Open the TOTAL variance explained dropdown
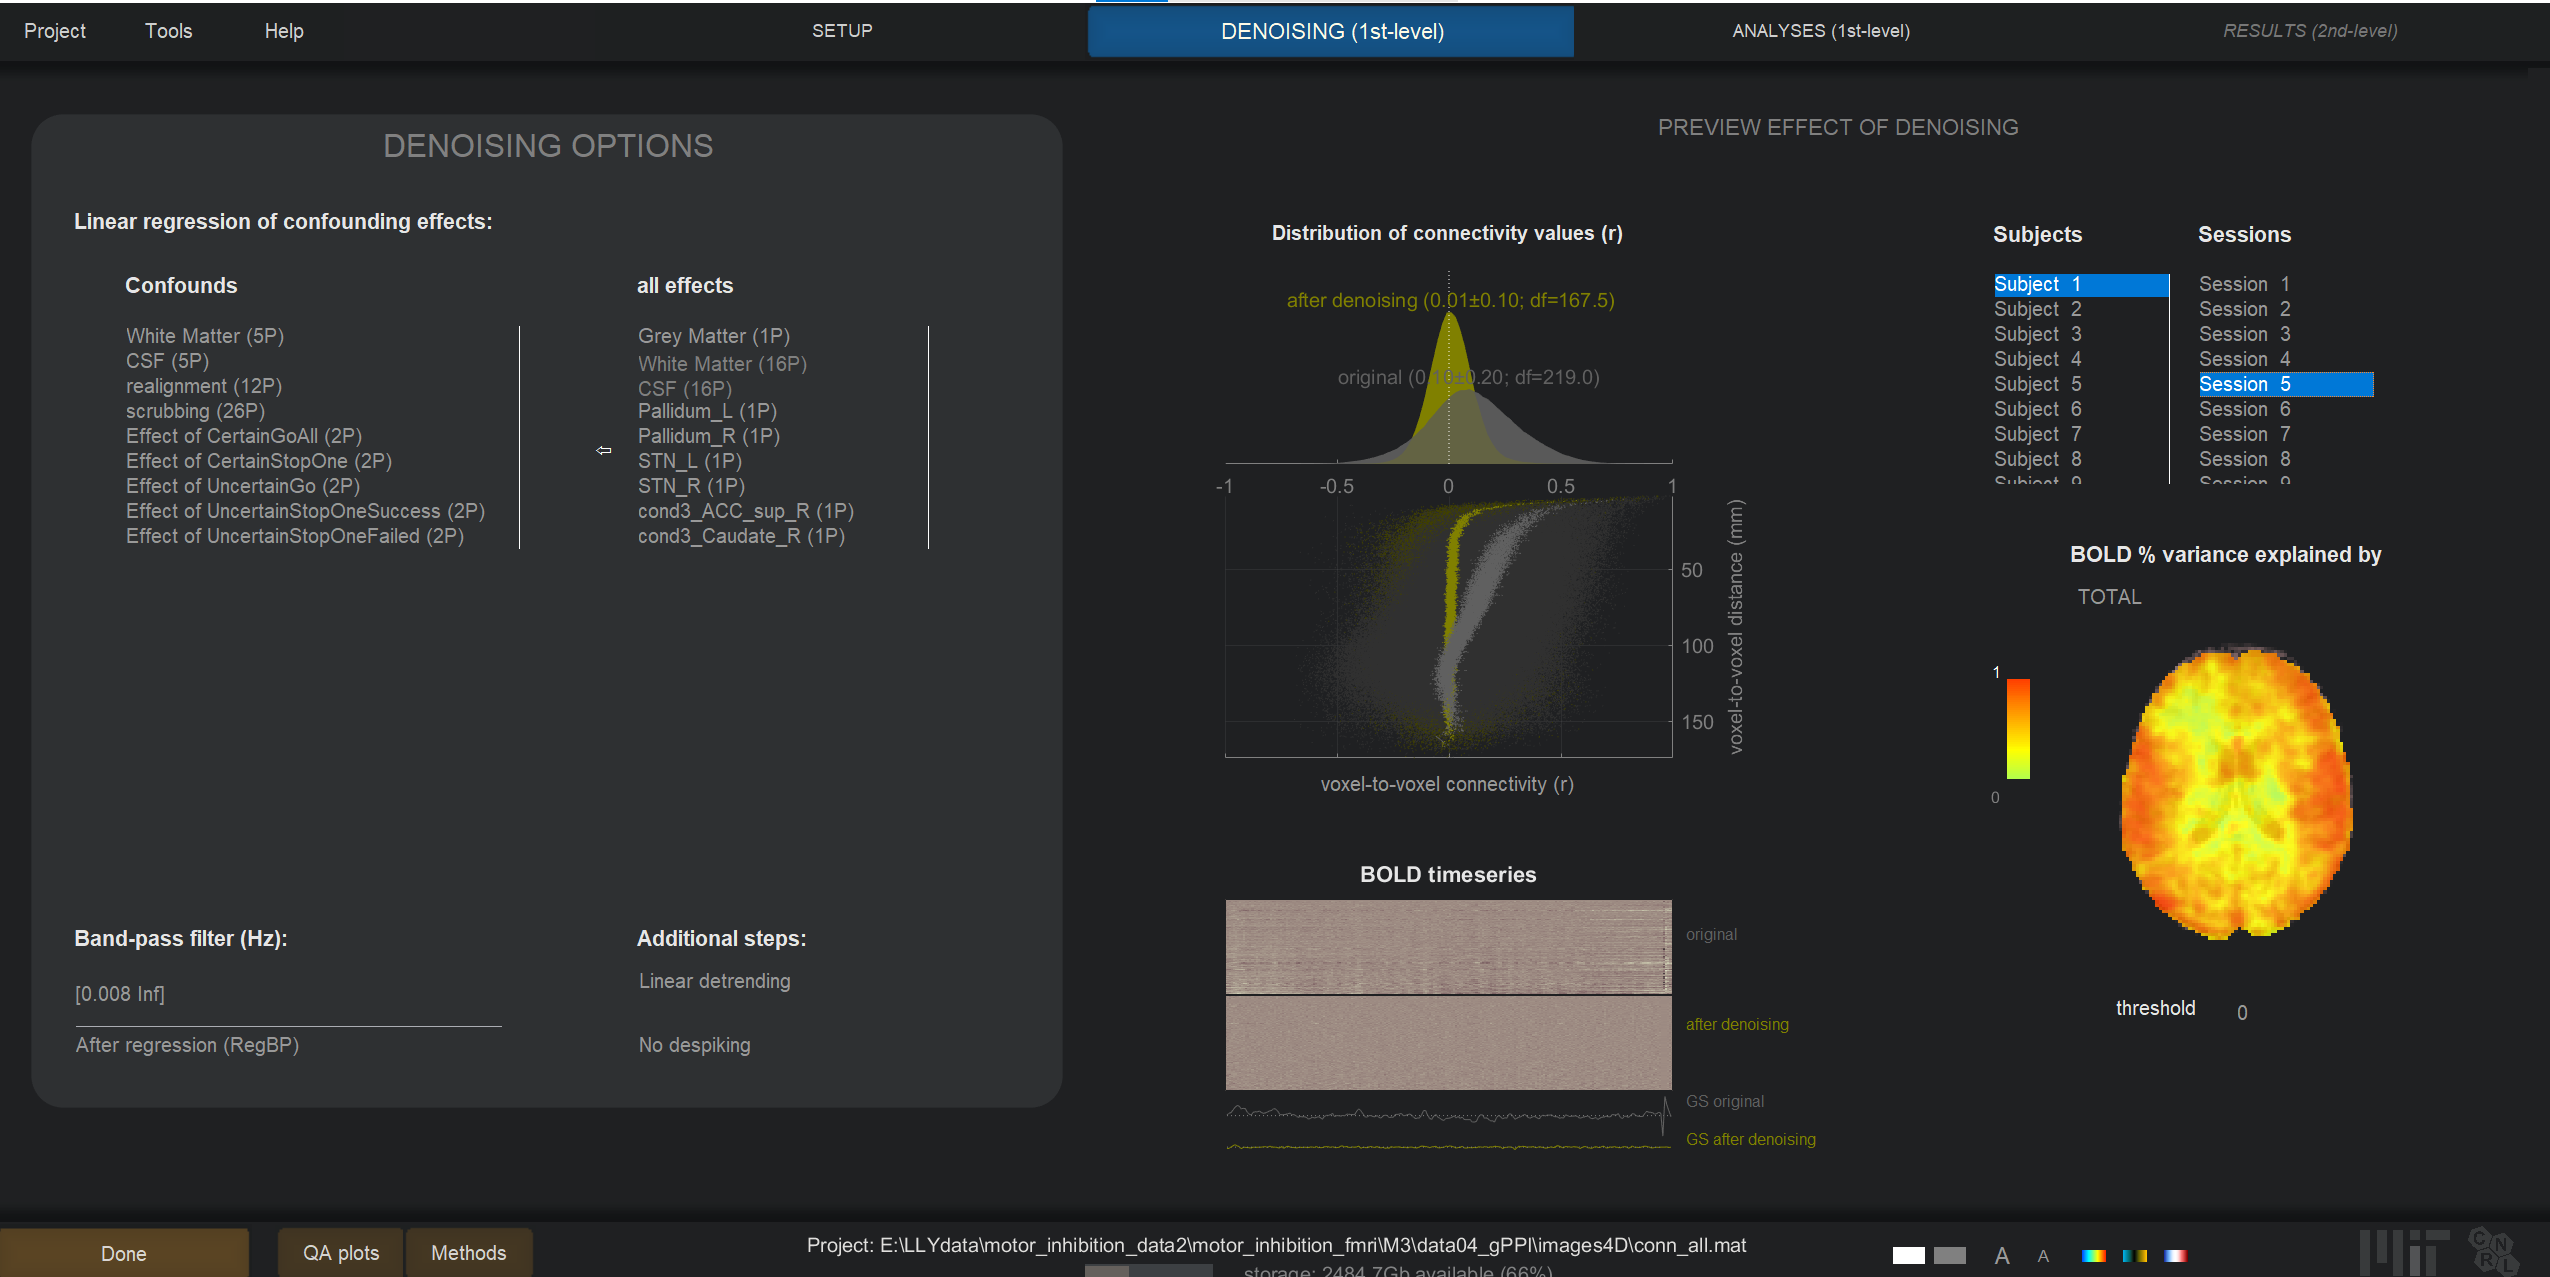Image resolution: width=2550 pixels, height=1277 pixels. [2109, 597]
